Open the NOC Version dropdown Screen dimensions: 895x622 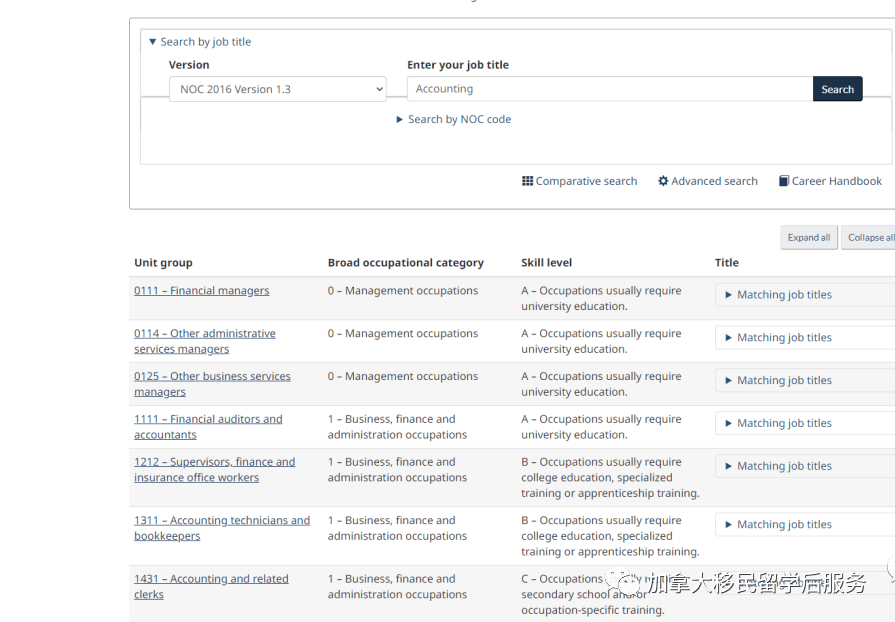pos(277,89)
